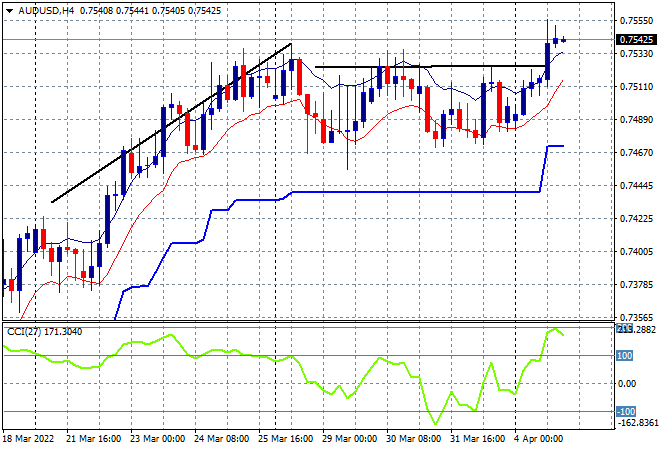This screenshot has width=660, height=450.
Task: Click the 18 Mar 2022 date label
Action: pos(28,439)
